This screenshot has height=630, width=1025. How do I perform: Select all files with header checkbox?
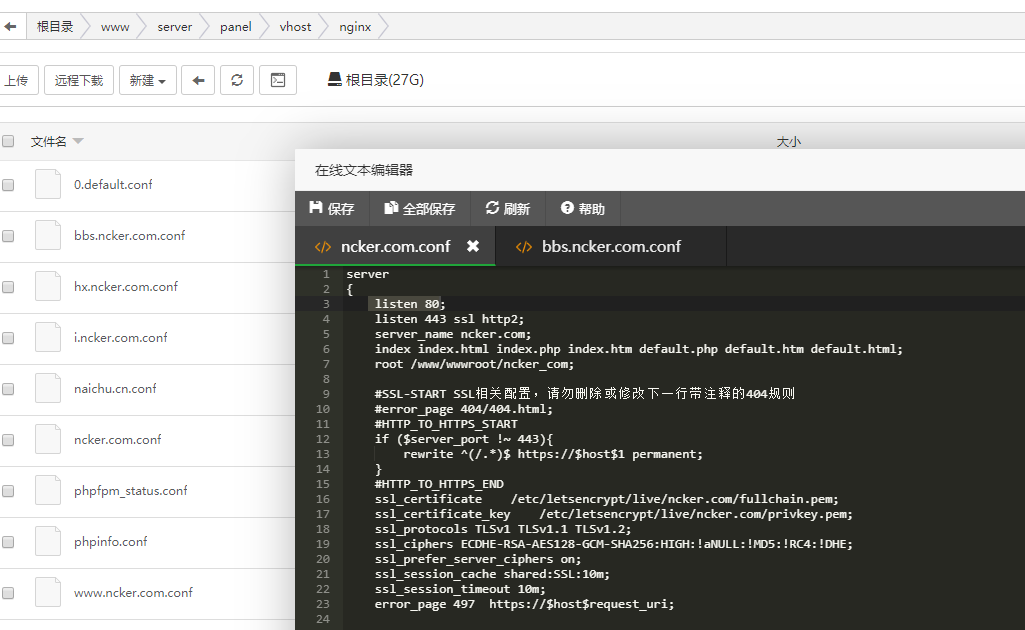(8, 141)
